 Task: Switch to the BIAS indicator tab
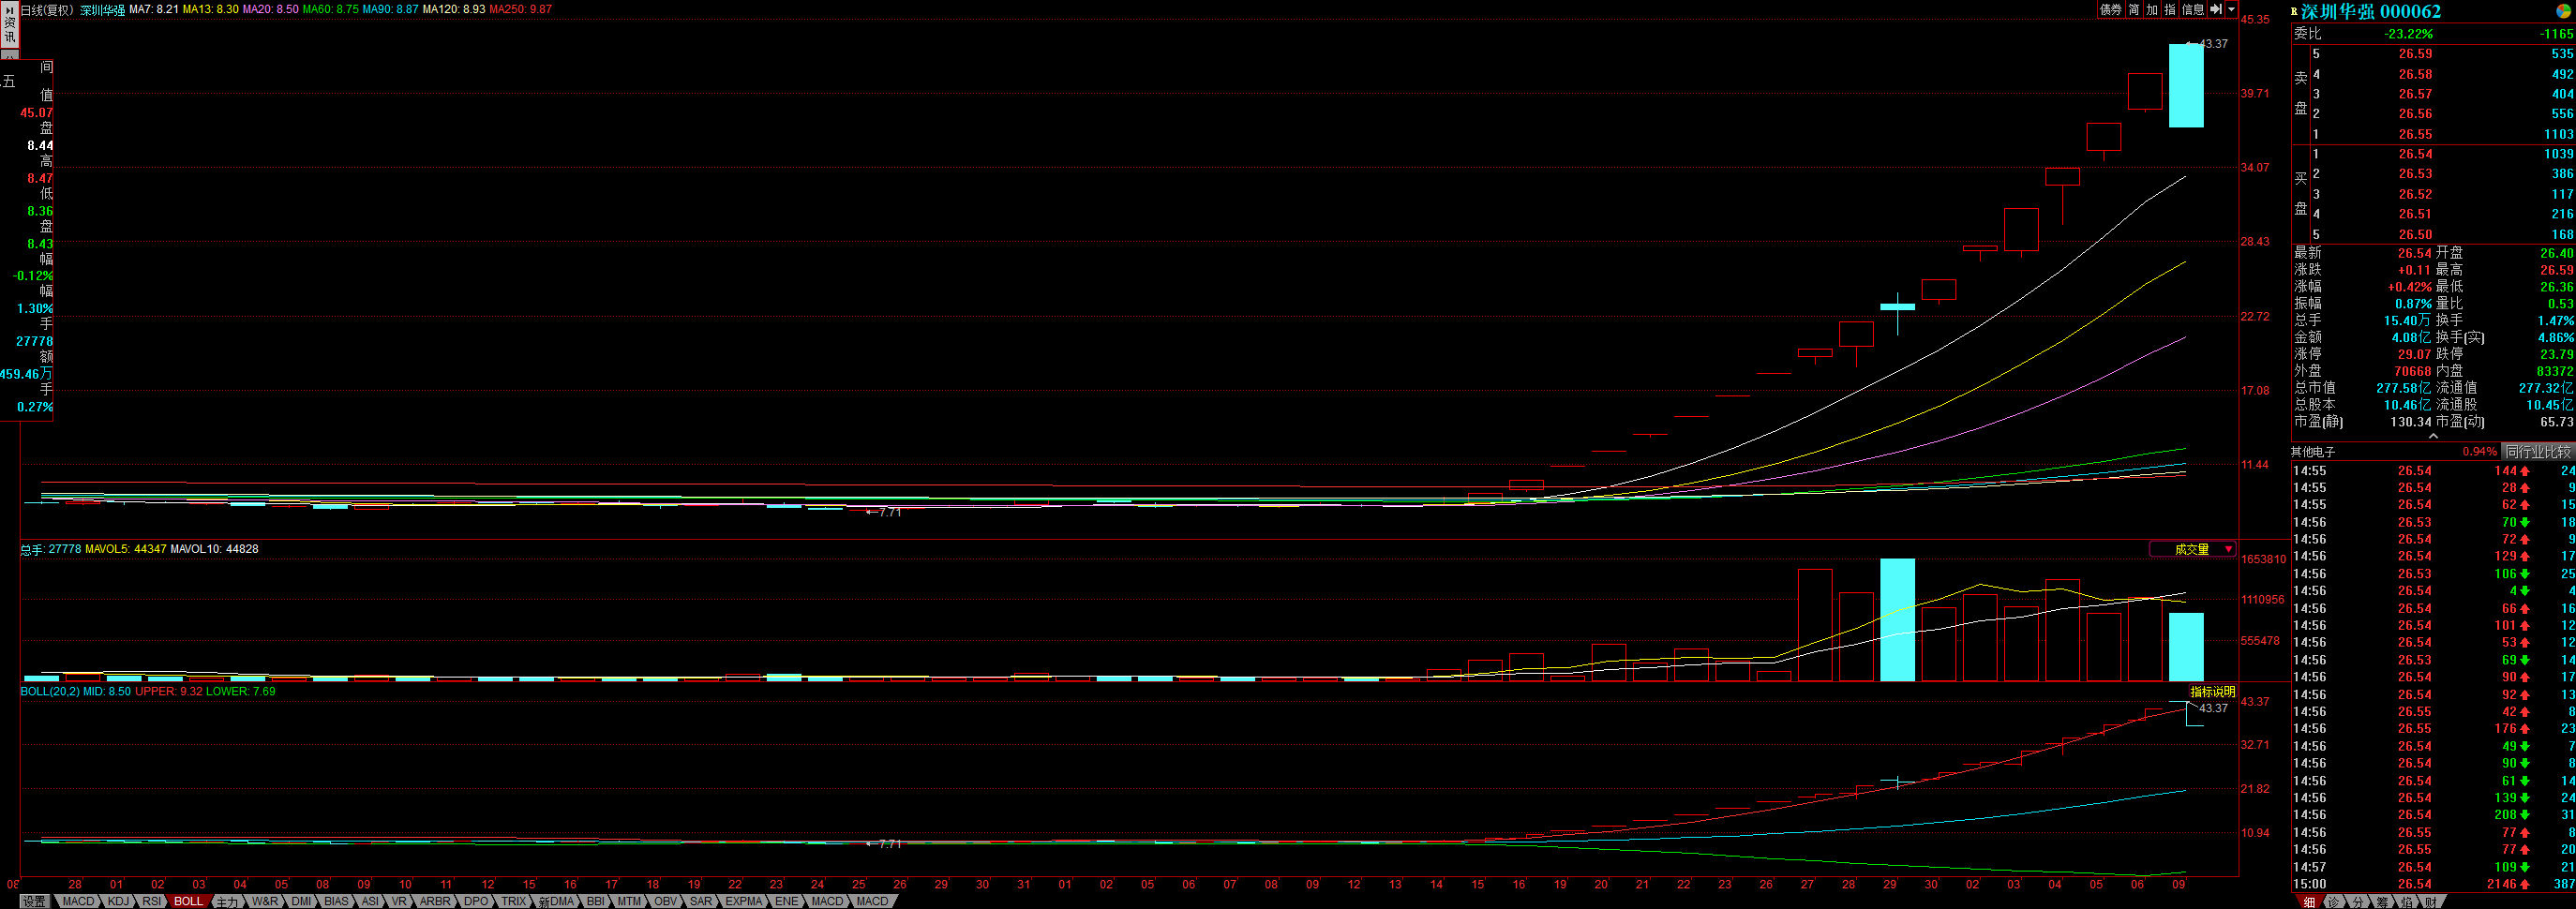pyautogui.click(x=337, y=901)
